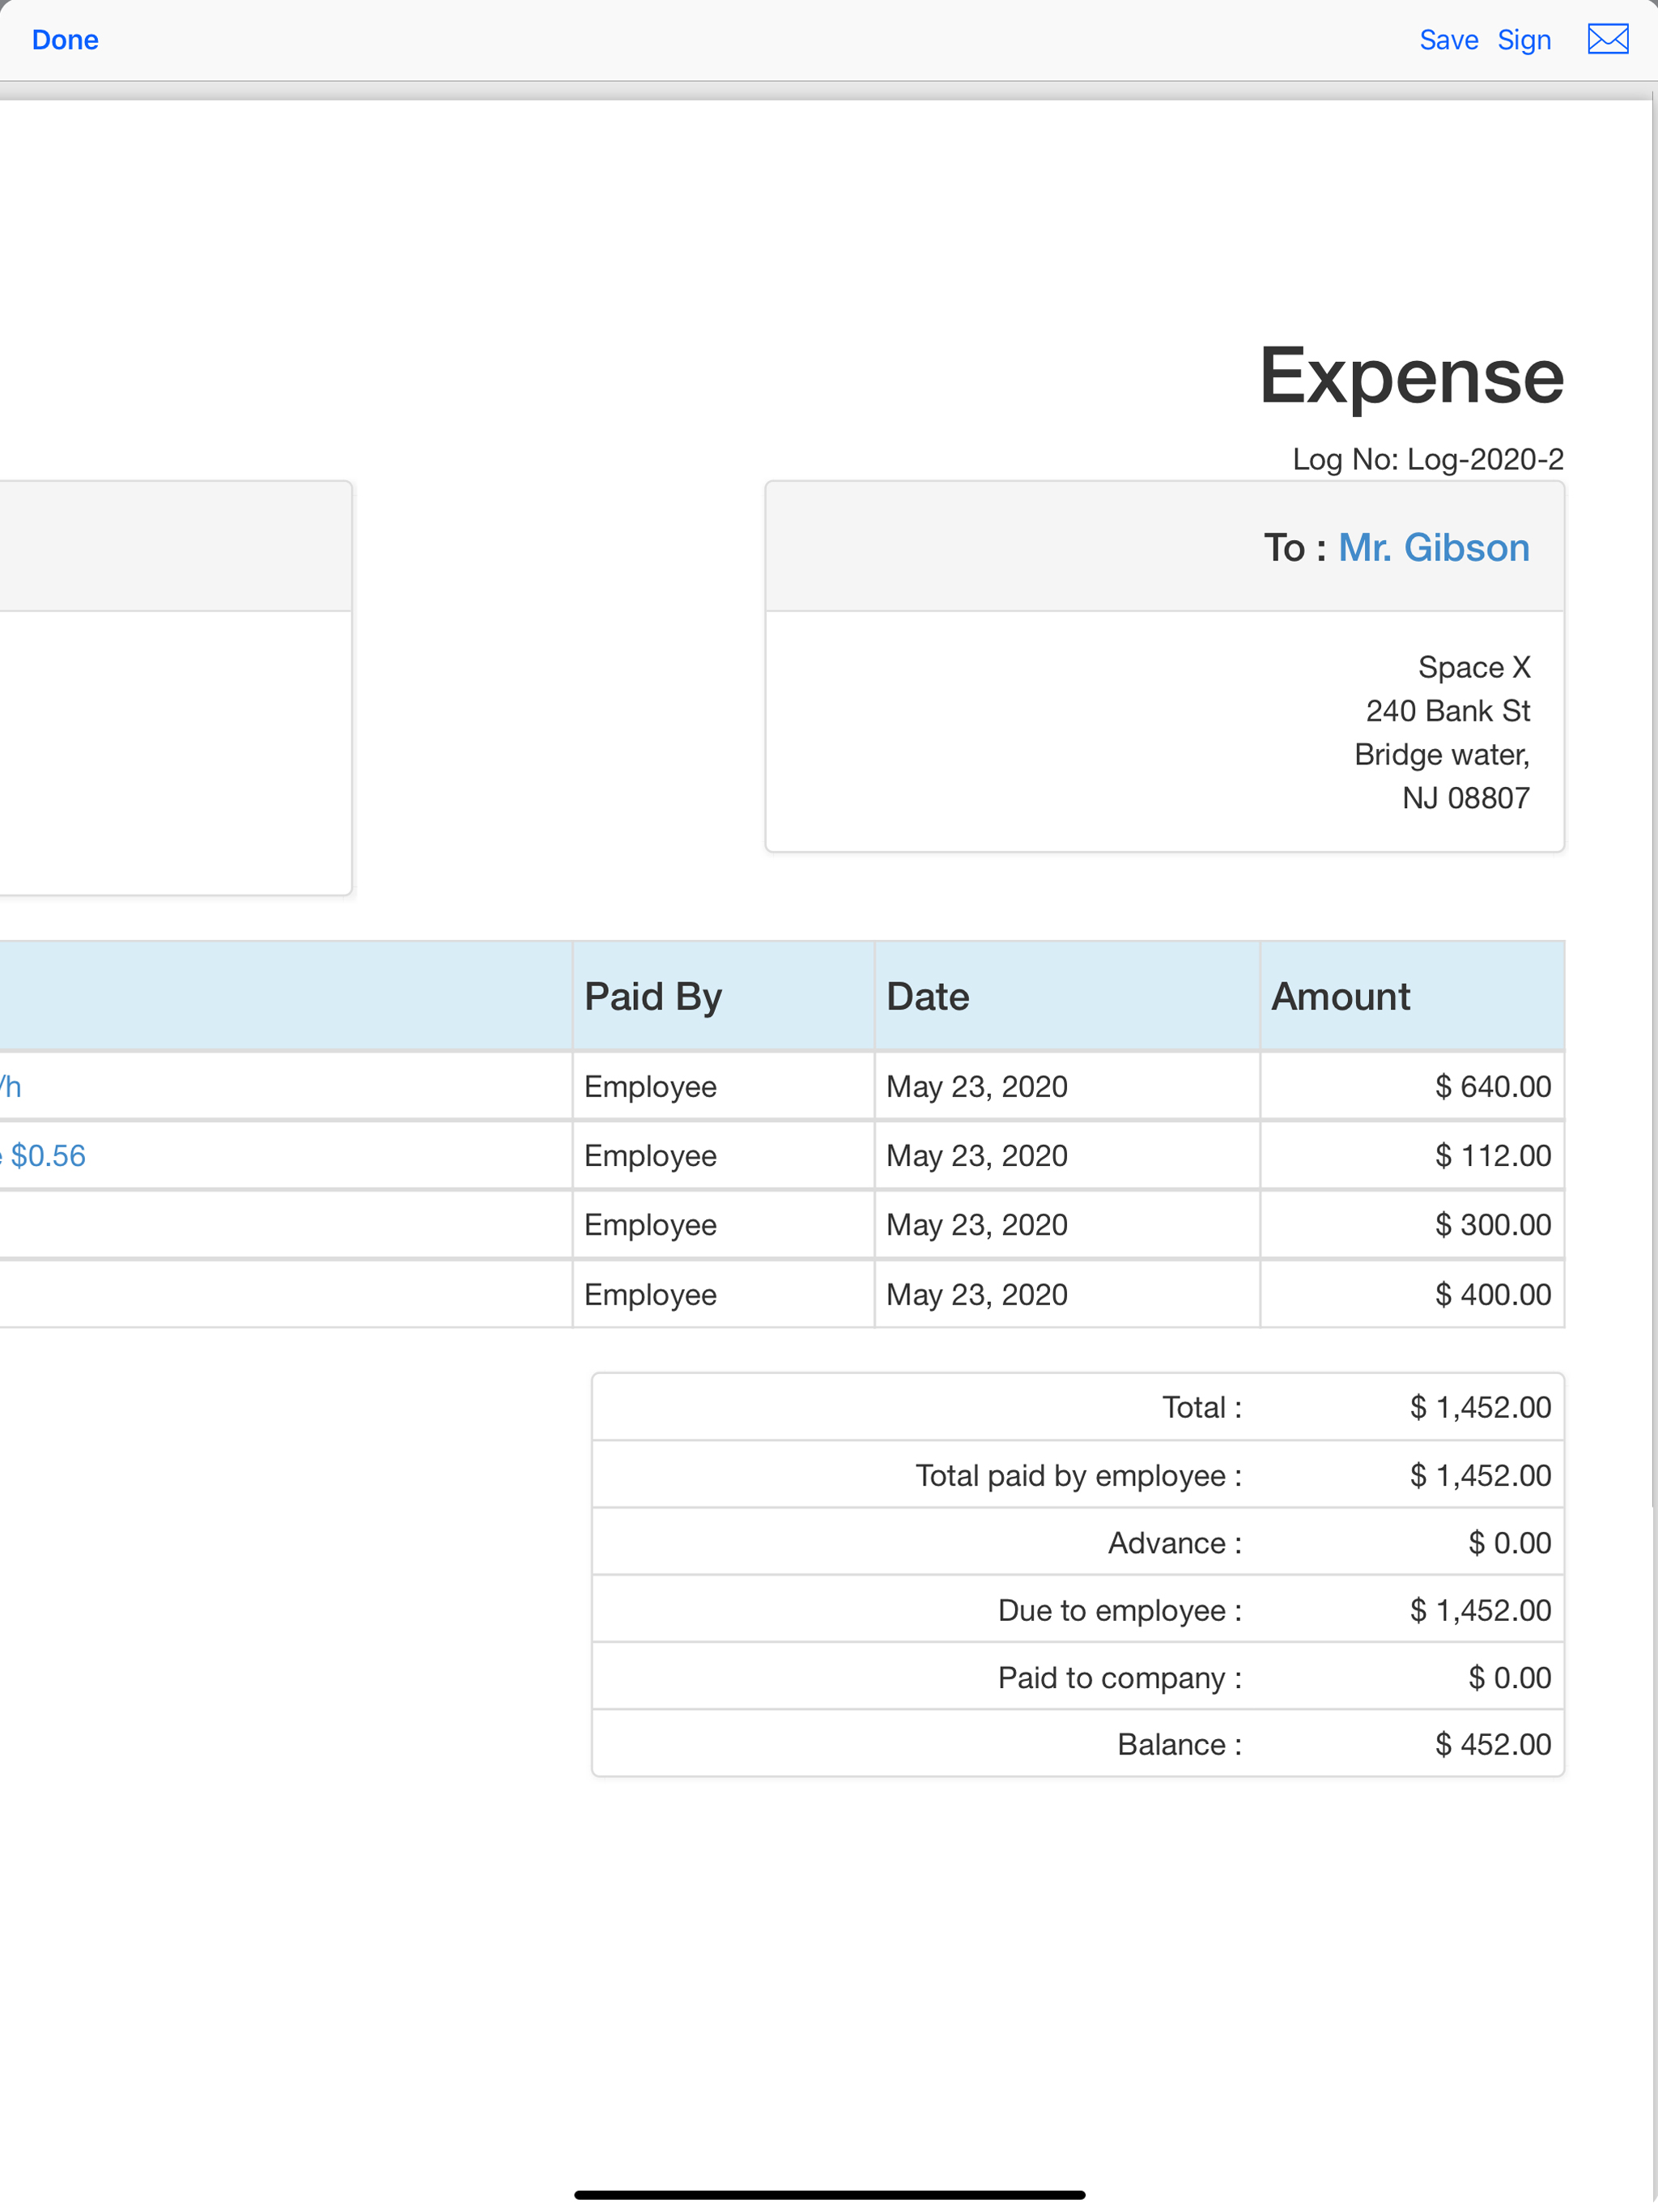
Task: Click the Total paid by employee label
Action: [1079, 1476]
